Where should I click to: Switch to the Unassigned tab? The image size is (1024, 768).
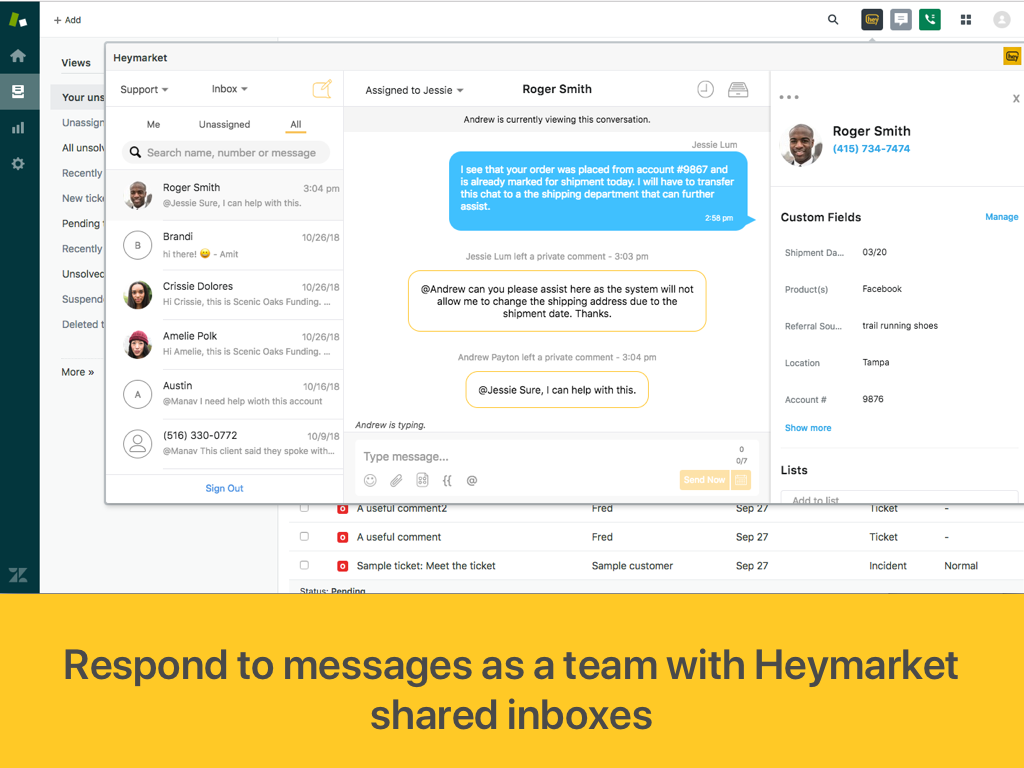click(224, 124)
